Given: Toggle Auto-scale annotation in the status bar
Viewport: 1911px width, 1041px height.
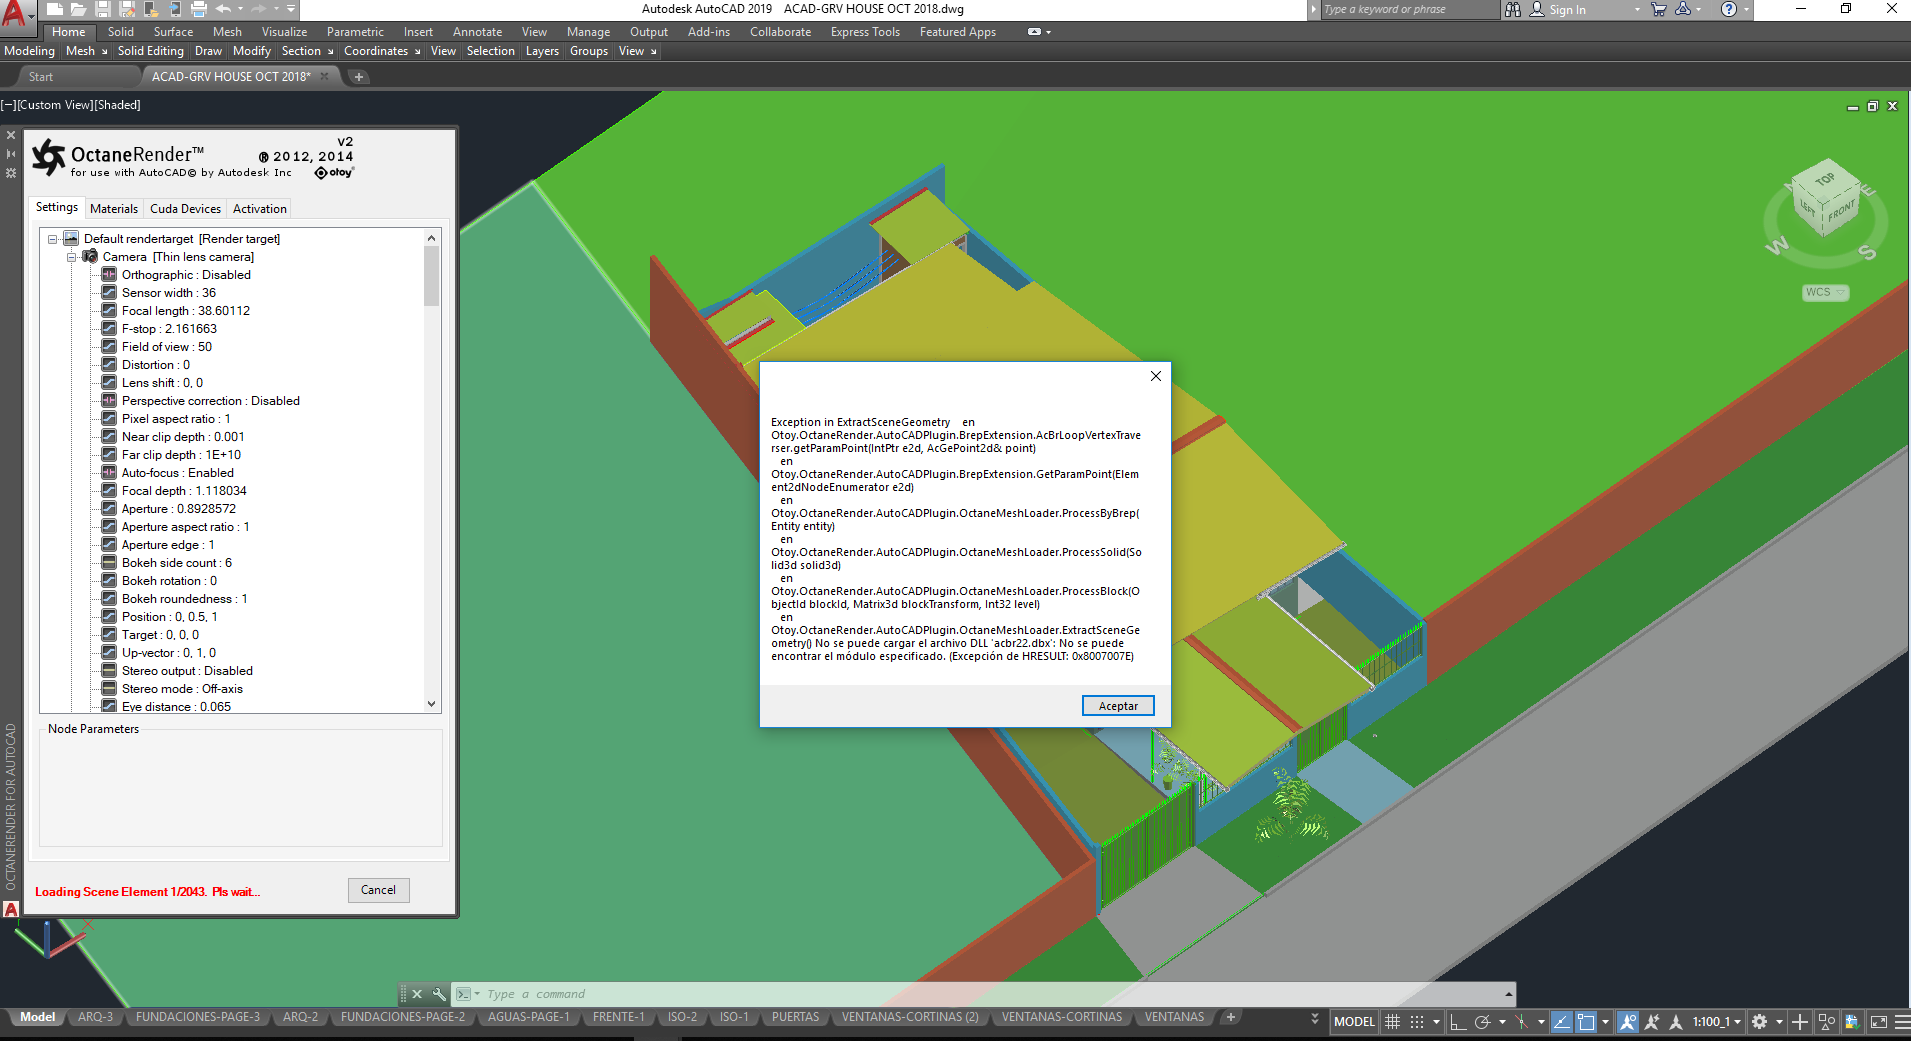Looking at the screenshot, I should [x=1652, y=1022].
